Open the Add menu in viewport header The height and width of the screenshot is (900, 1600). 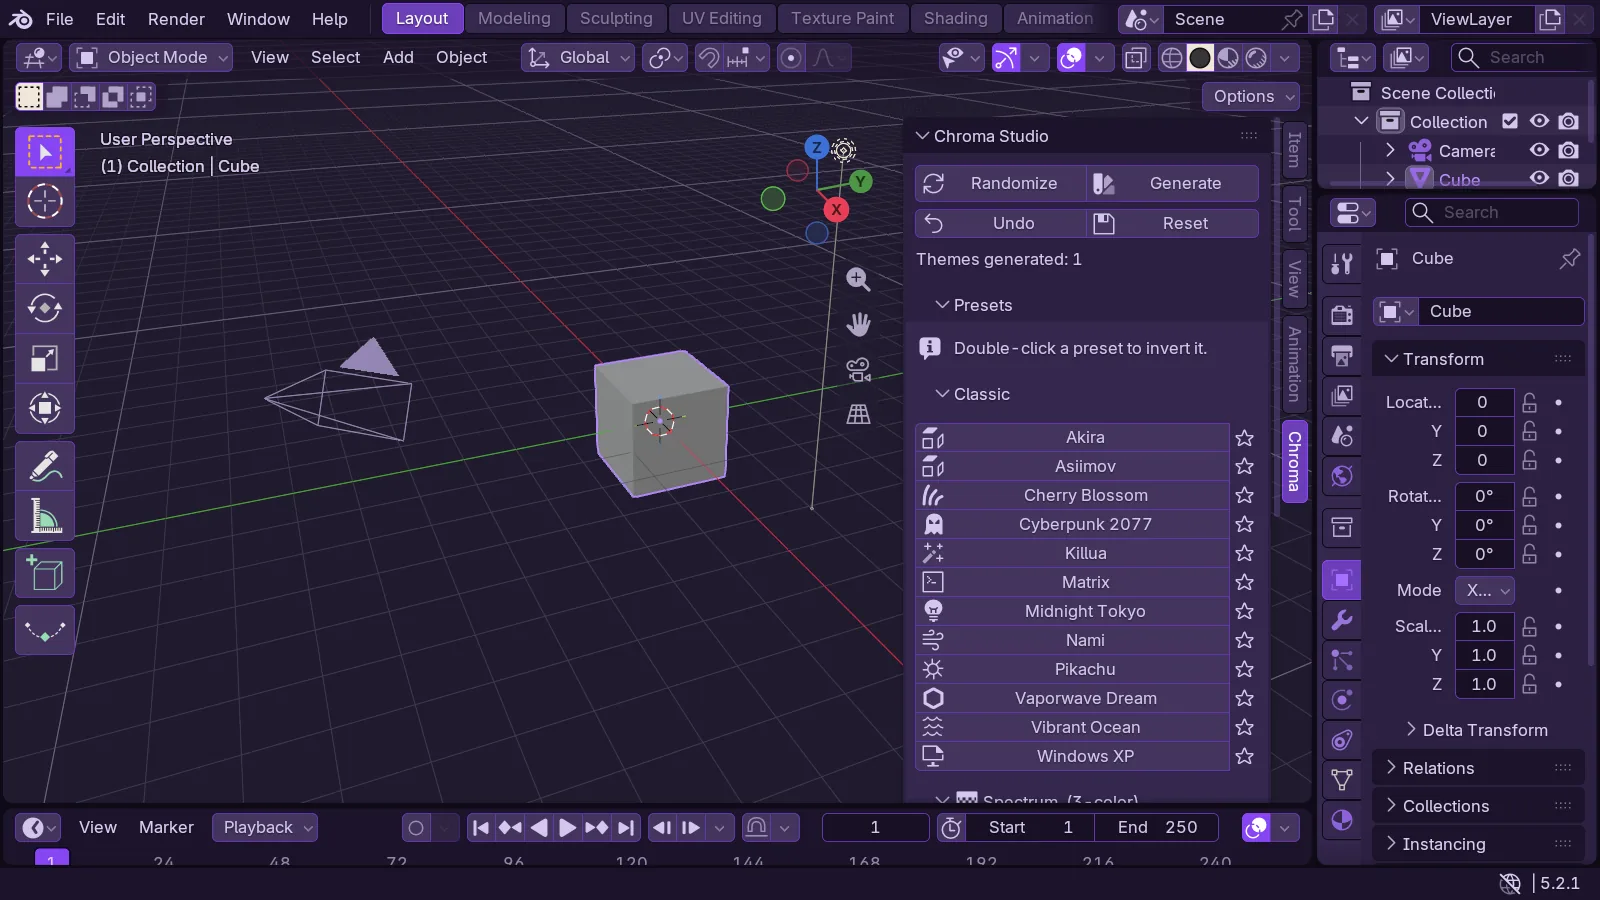pyautogui.click(x=398, y=58)
